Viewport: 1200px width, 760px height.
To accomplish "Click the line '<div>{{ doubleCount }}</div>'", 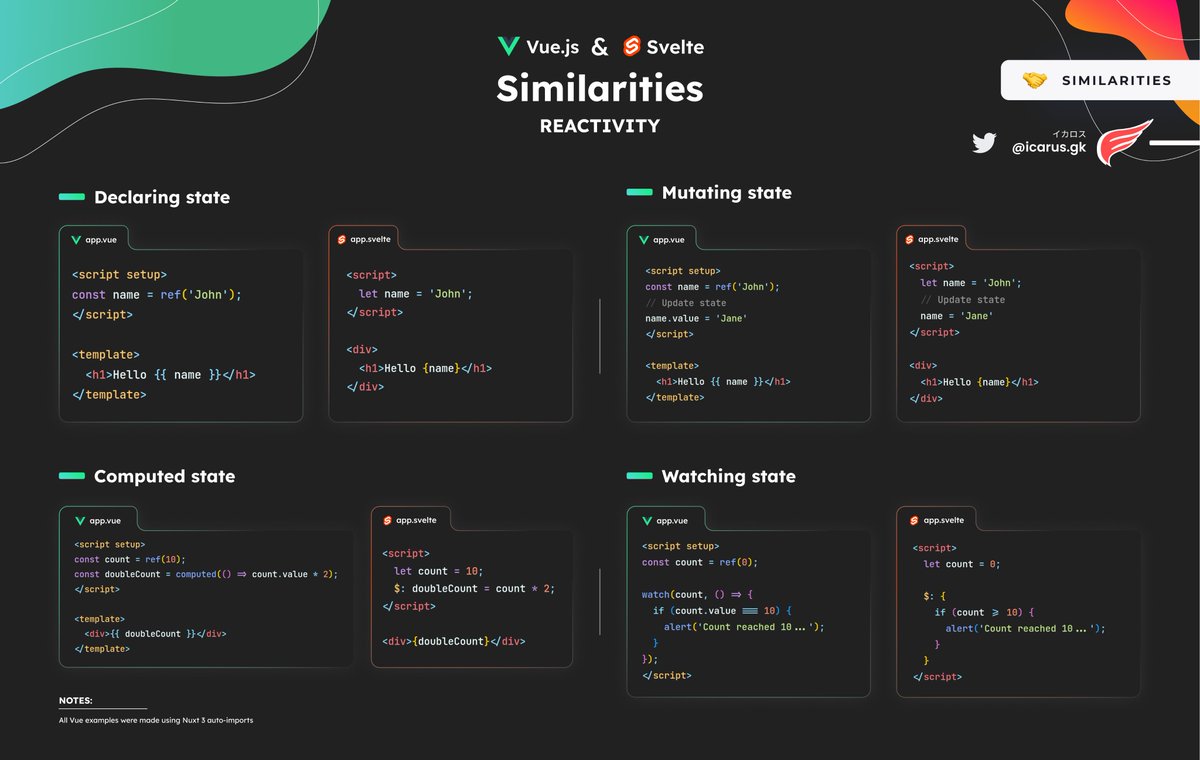I will (x=153, y=634).
